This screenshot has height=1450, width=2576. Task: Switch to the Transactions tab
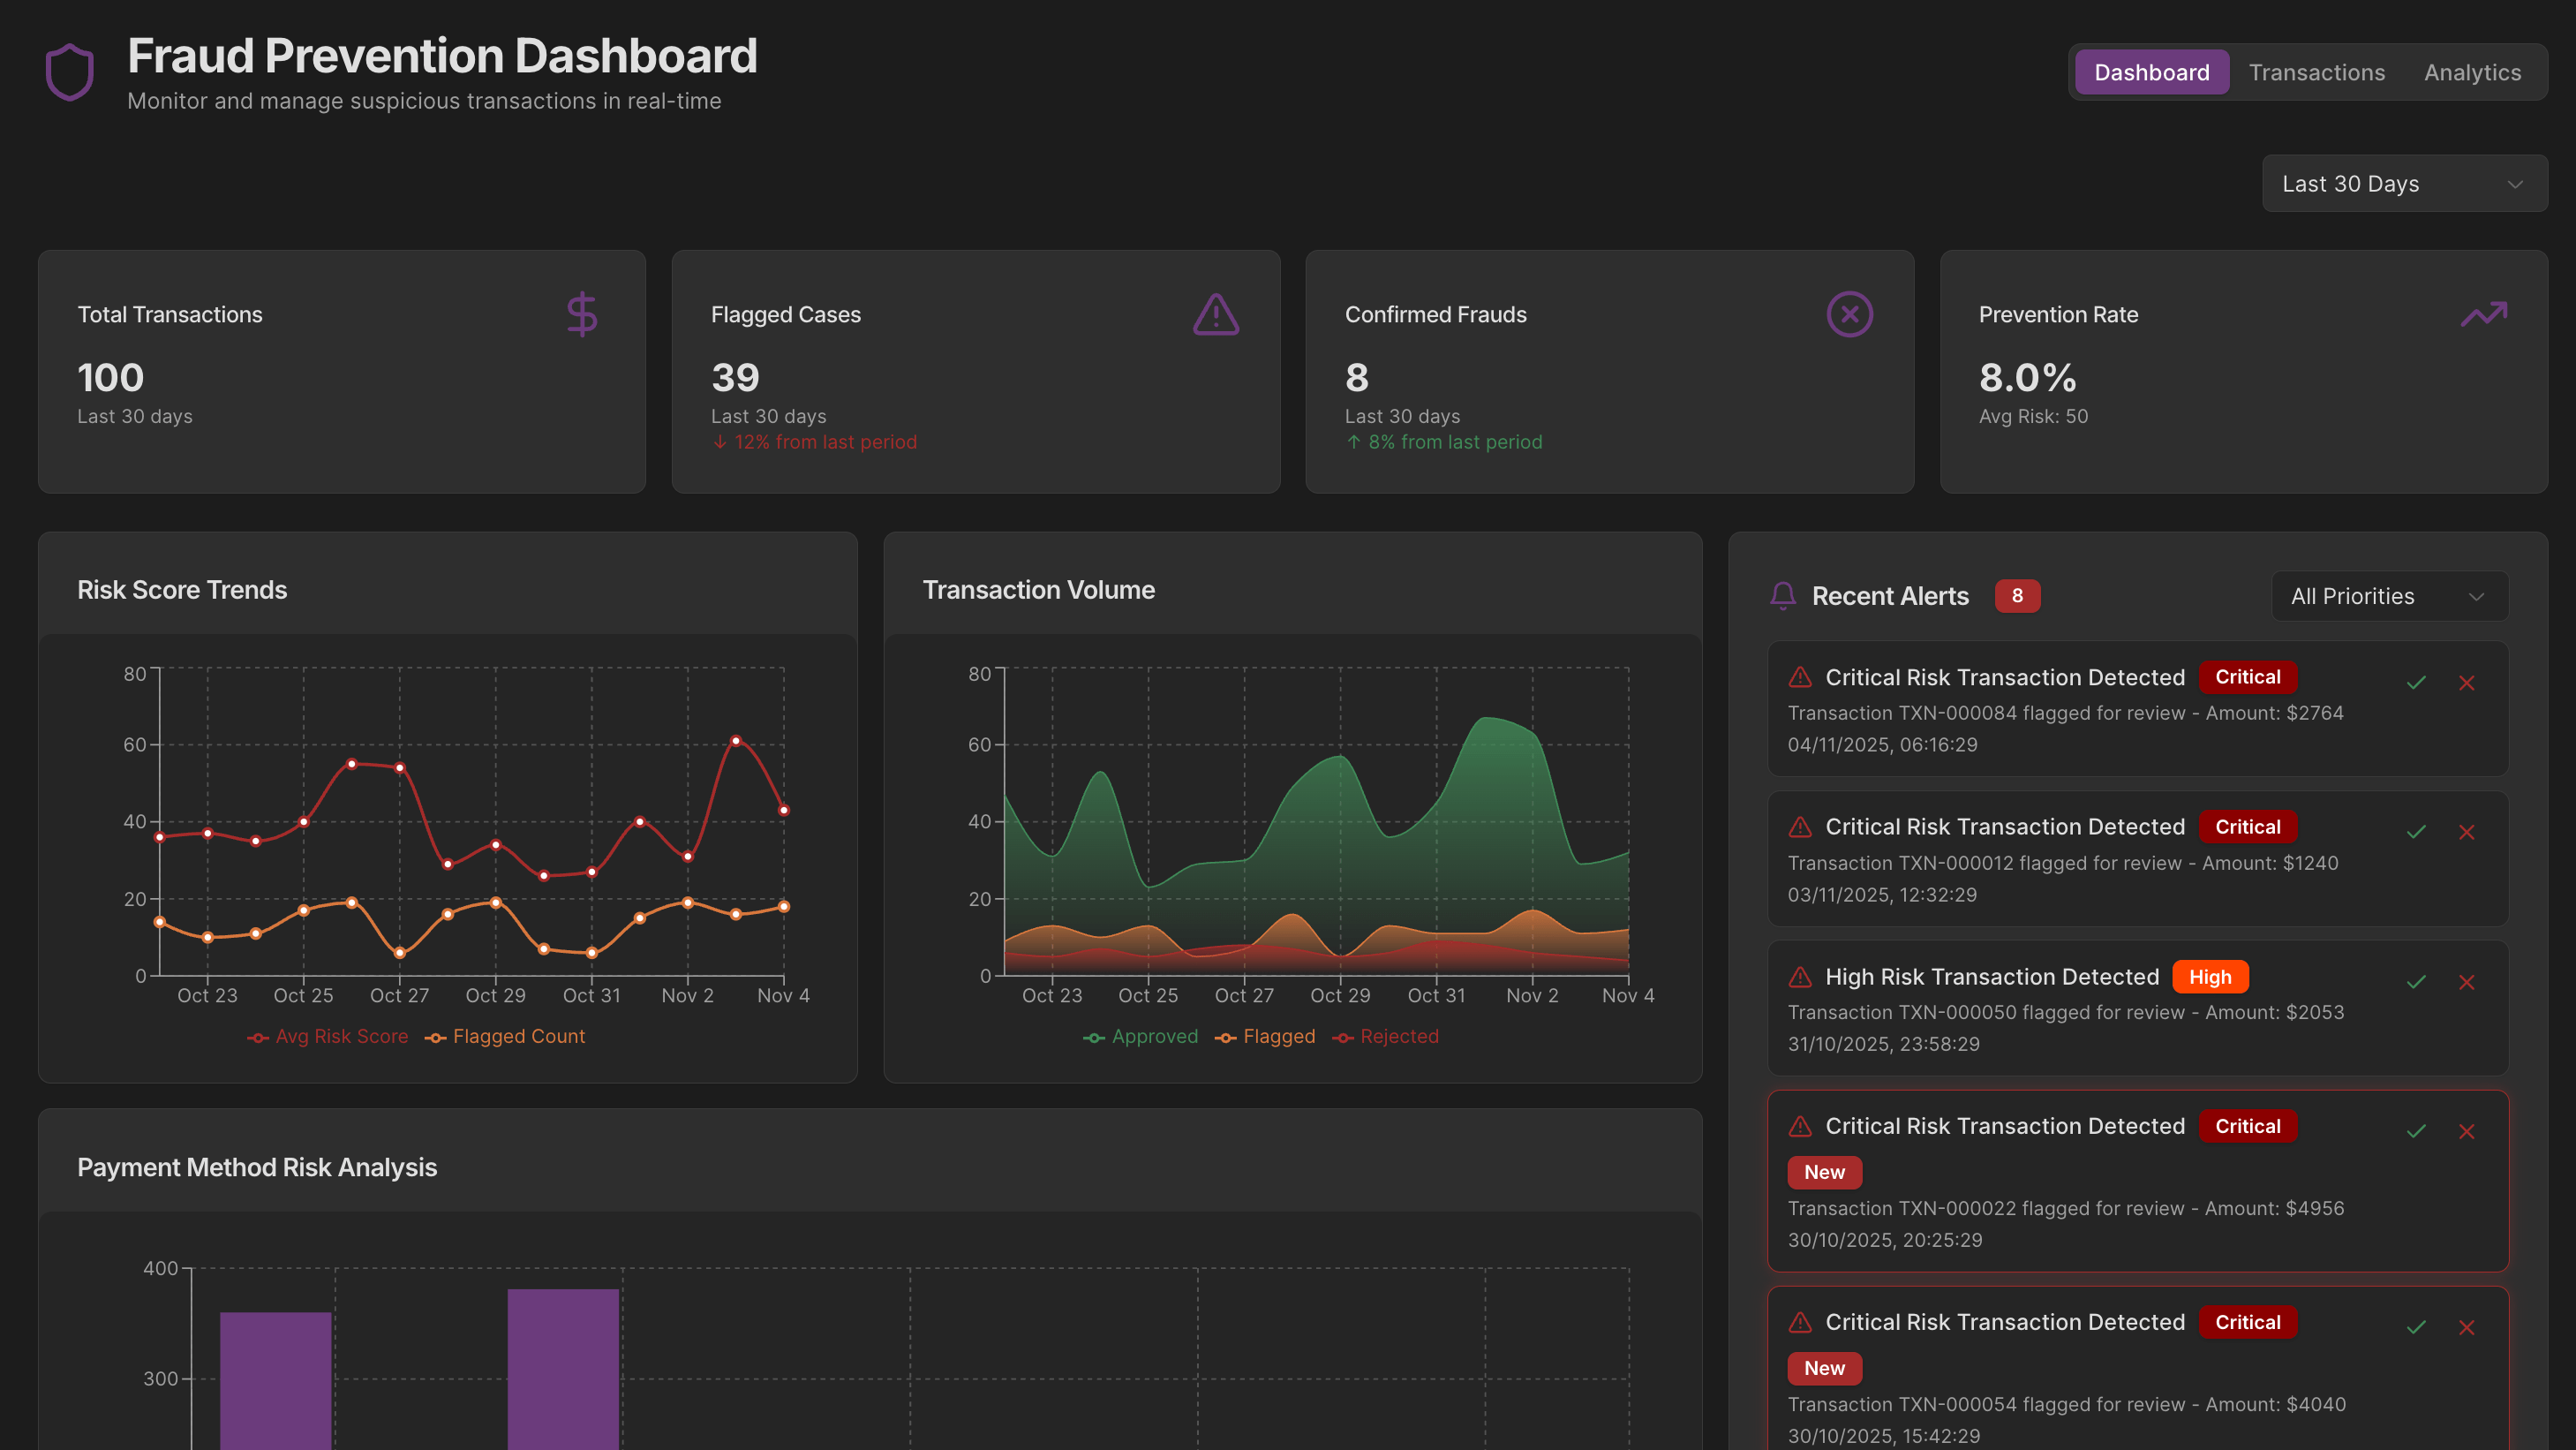(2316, 72)
